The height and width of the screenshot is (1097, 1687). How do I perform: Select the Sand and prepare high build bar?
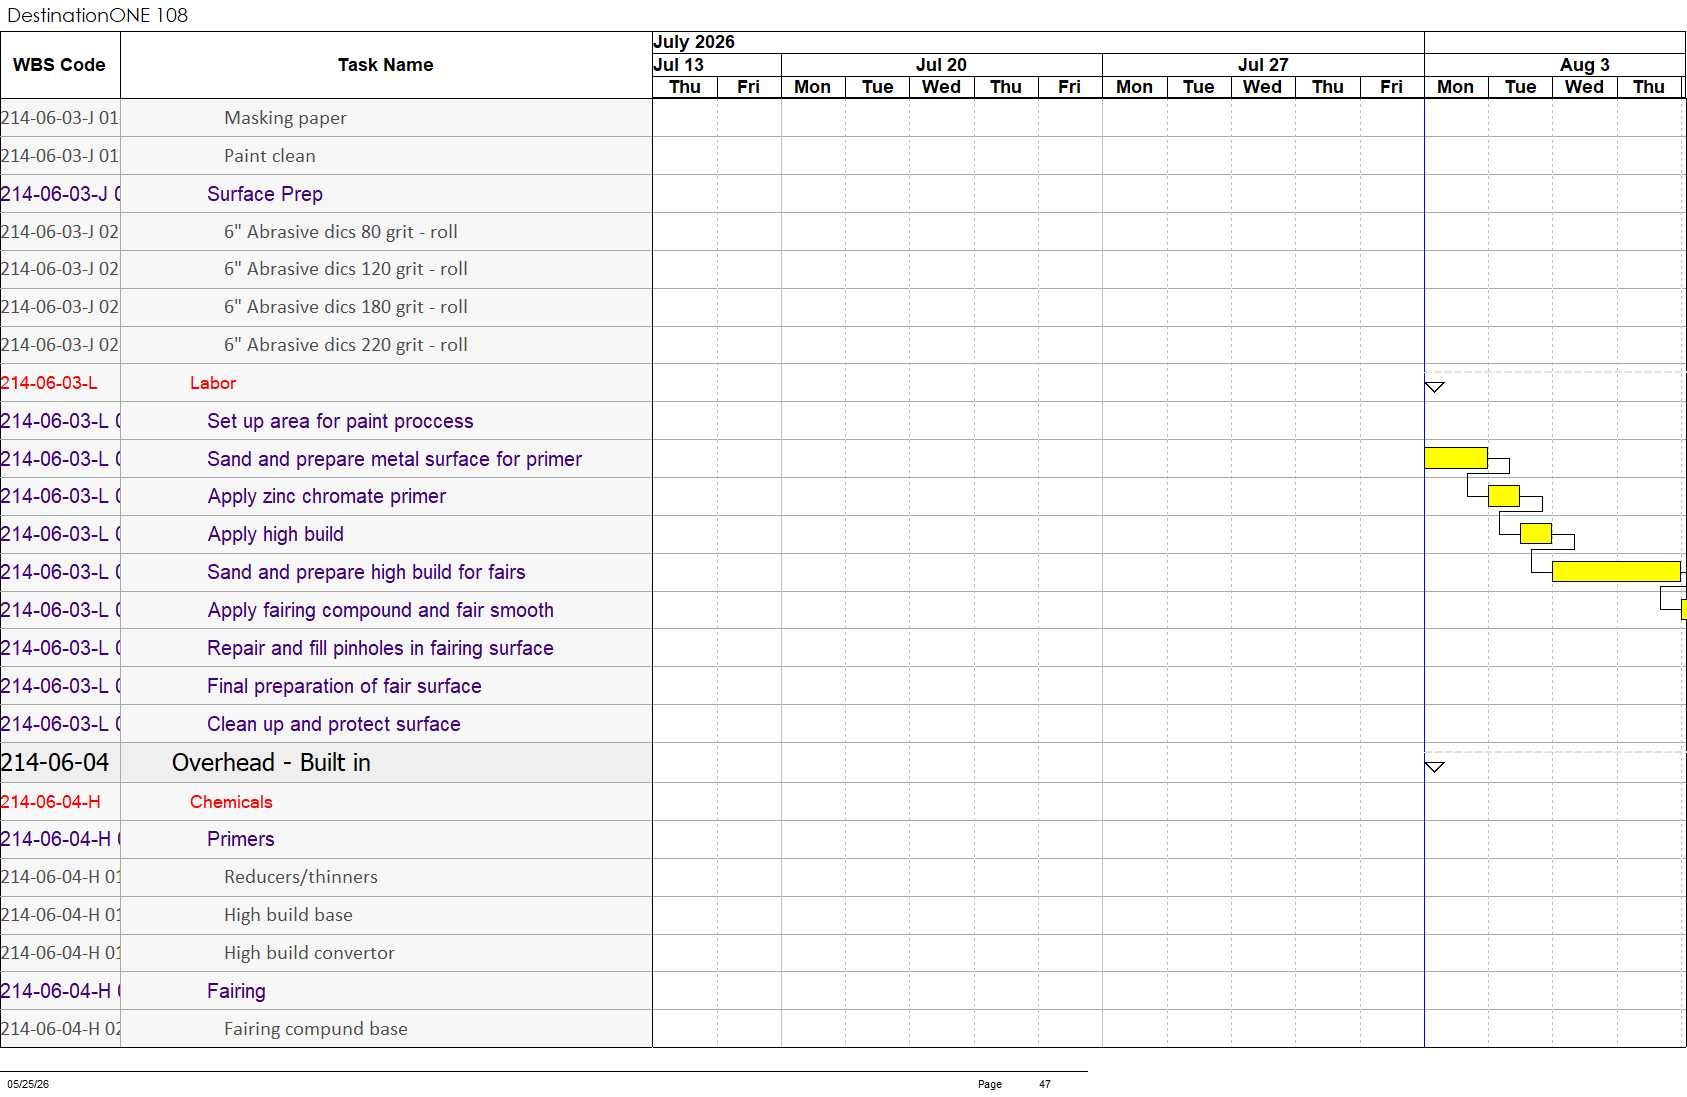tap(1616, 571)
